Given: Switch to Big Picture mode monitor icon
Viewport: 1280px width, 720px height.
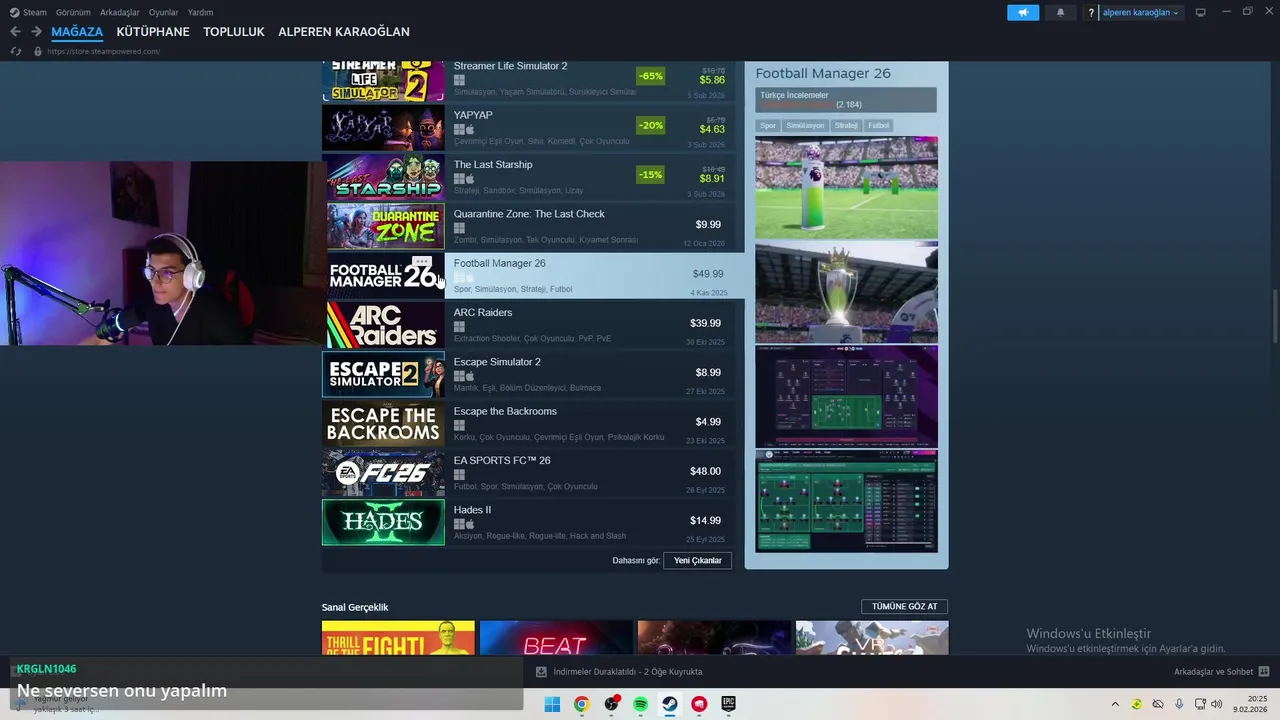Looking at the screenshot, I should (1200, 12).
